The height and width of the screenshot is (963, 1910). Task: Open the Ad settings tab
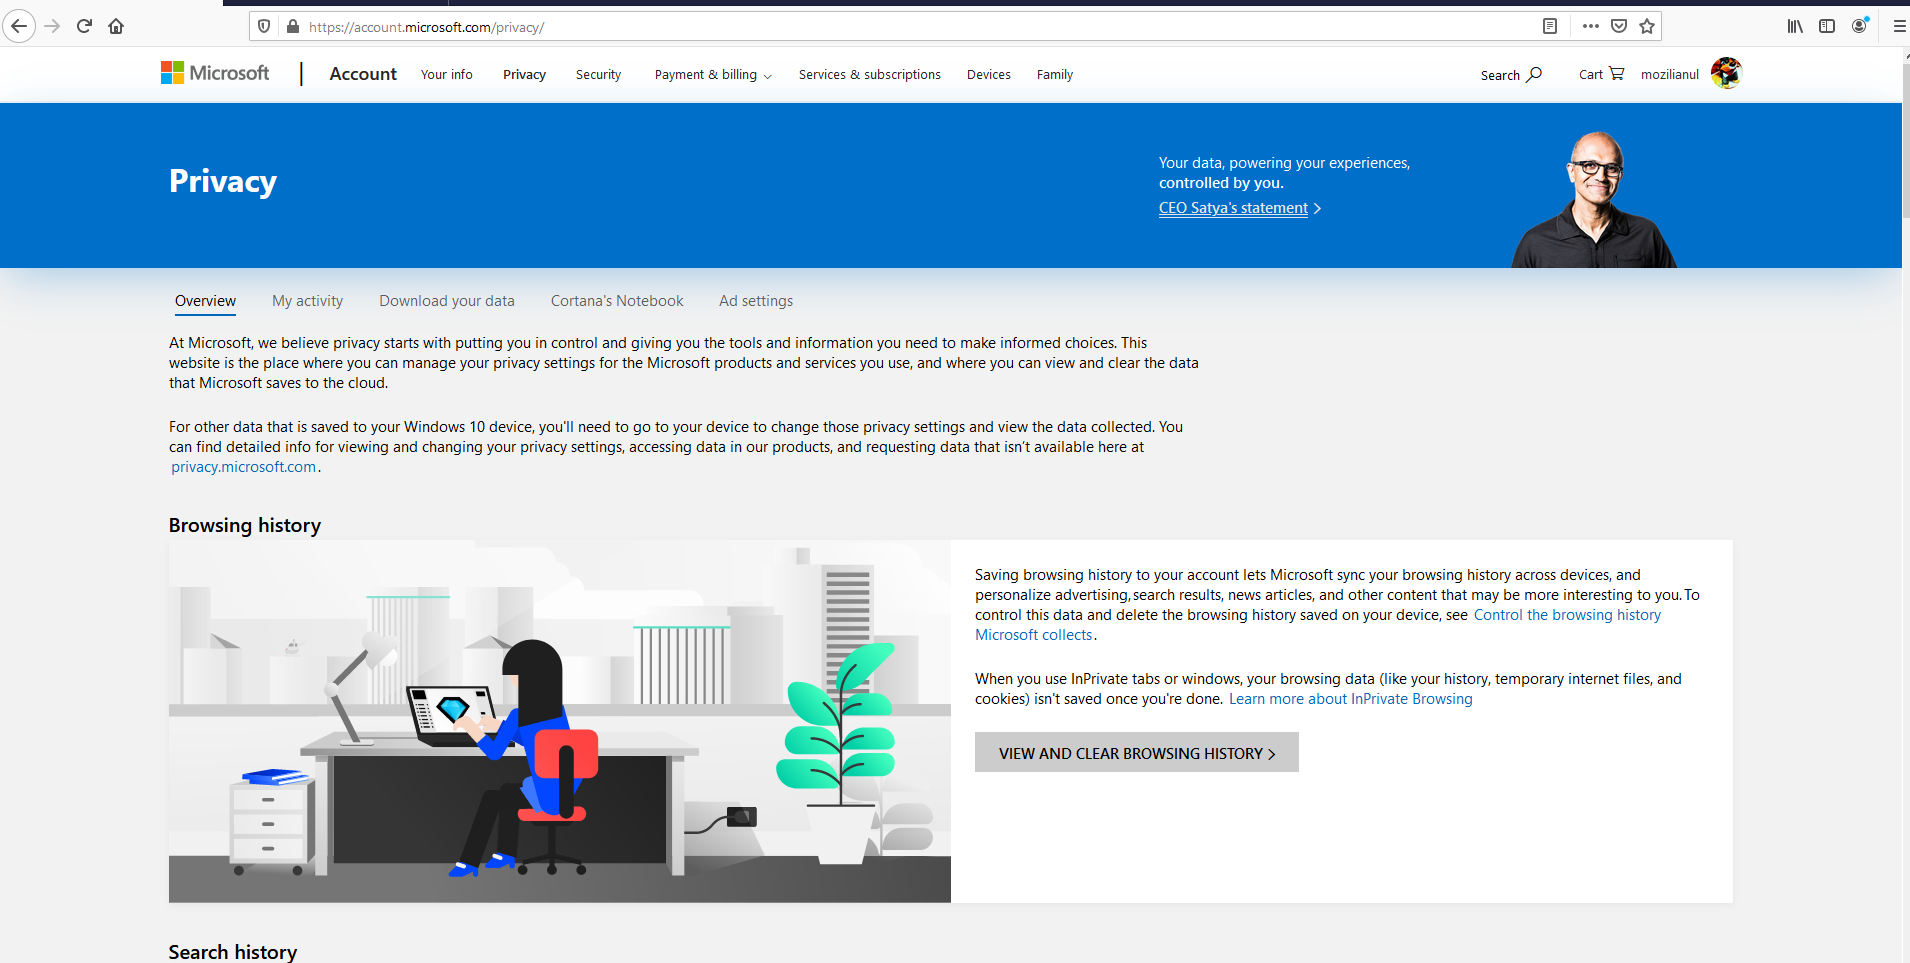point(755,300)
